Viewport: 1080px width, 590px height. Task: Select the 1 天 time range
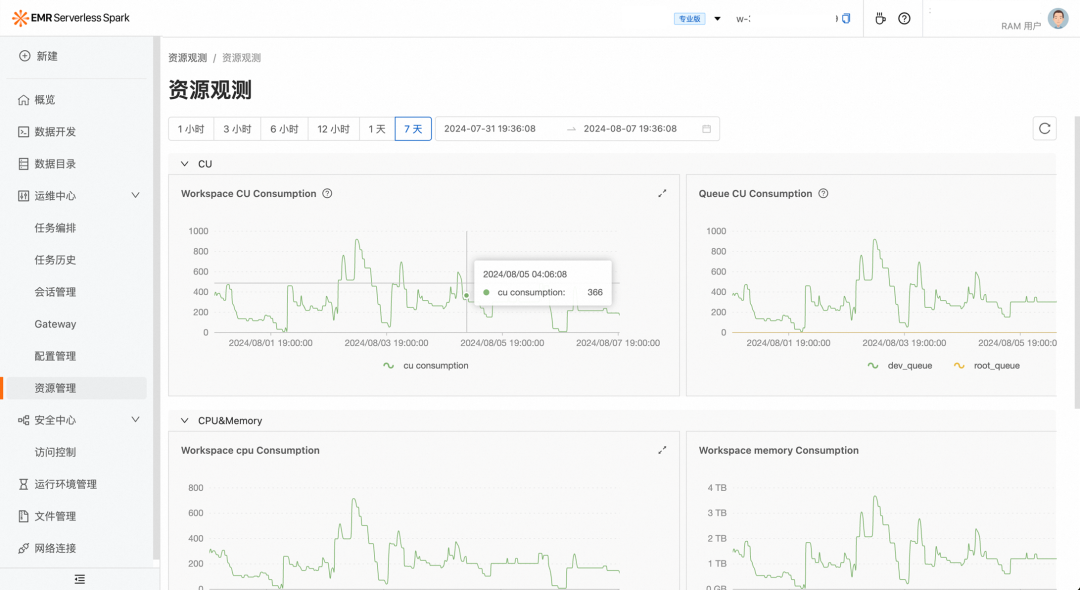377,129
